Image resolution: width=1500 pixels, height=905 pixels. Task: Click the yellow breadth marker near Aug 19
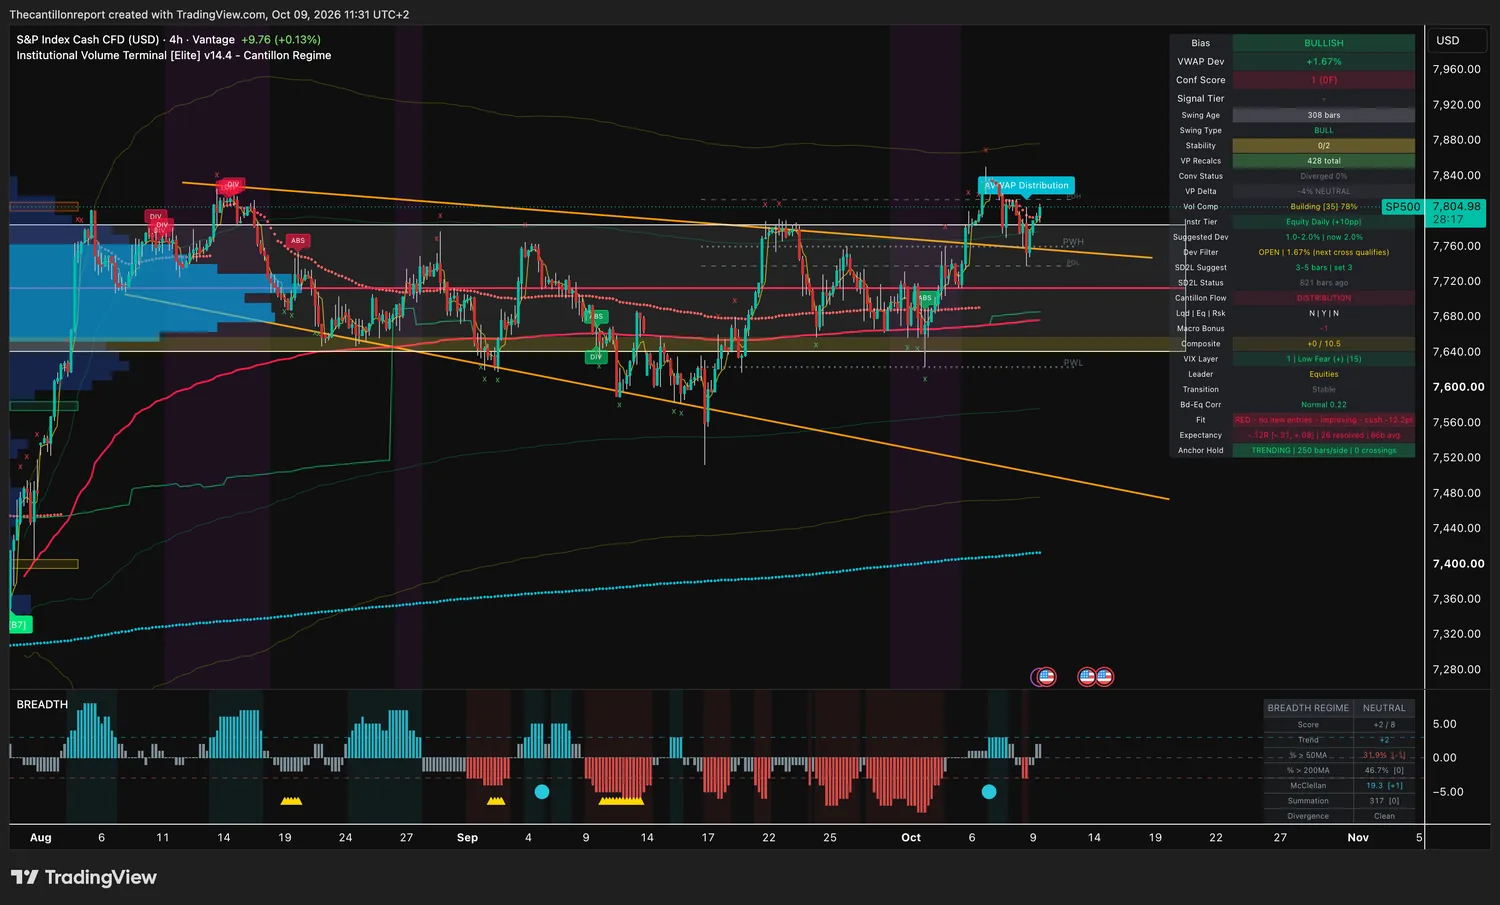[x=291, y=801]
